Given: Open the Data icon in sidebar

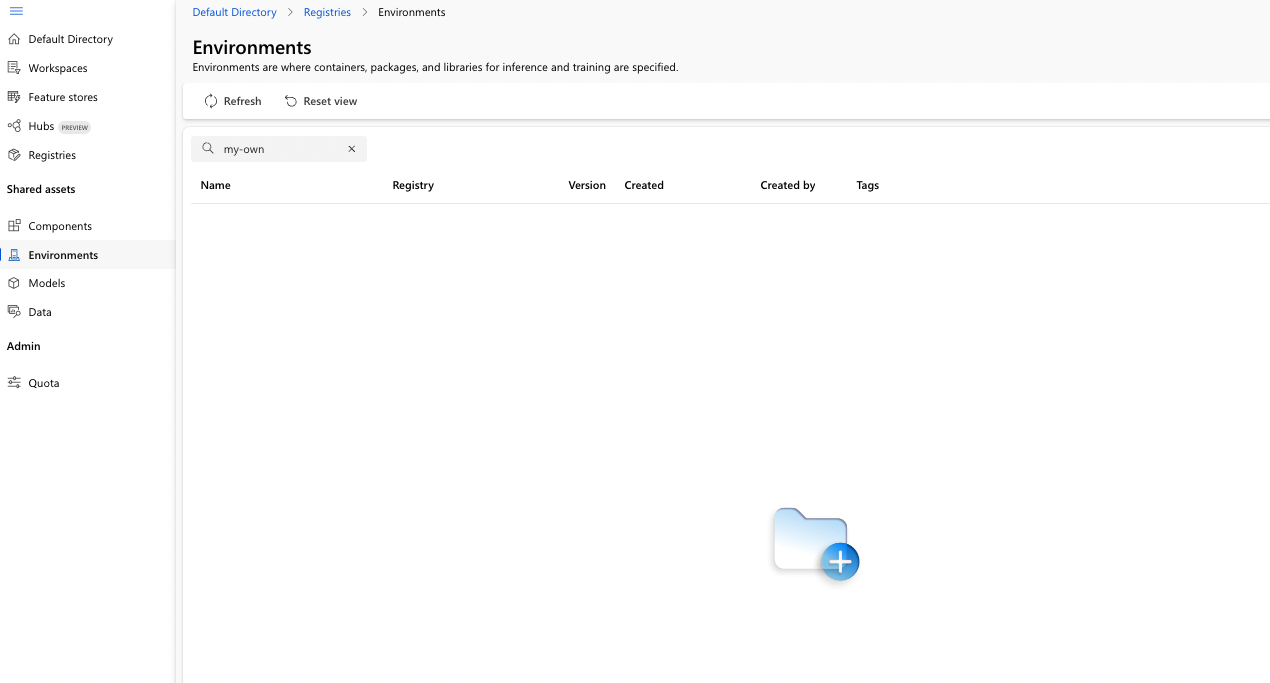Looking at the screenshot, I should click(14, 311).
